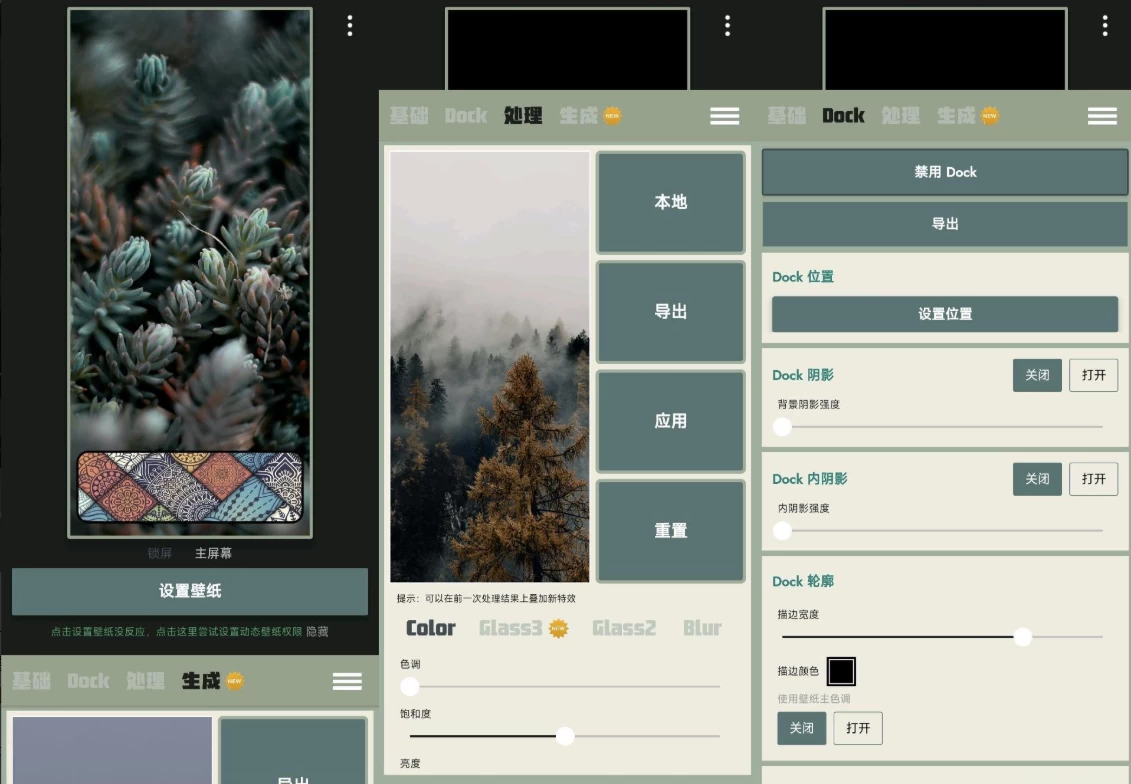Turn off Dock 内阴影 with the 关闭 button
This screenshot has height=784, width=1131.
point(1037,479)
